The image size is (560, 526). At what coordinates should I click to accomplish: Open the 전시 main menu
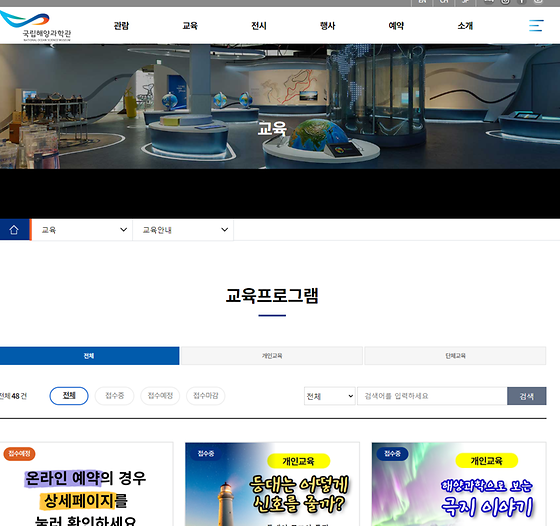point(259,26)
